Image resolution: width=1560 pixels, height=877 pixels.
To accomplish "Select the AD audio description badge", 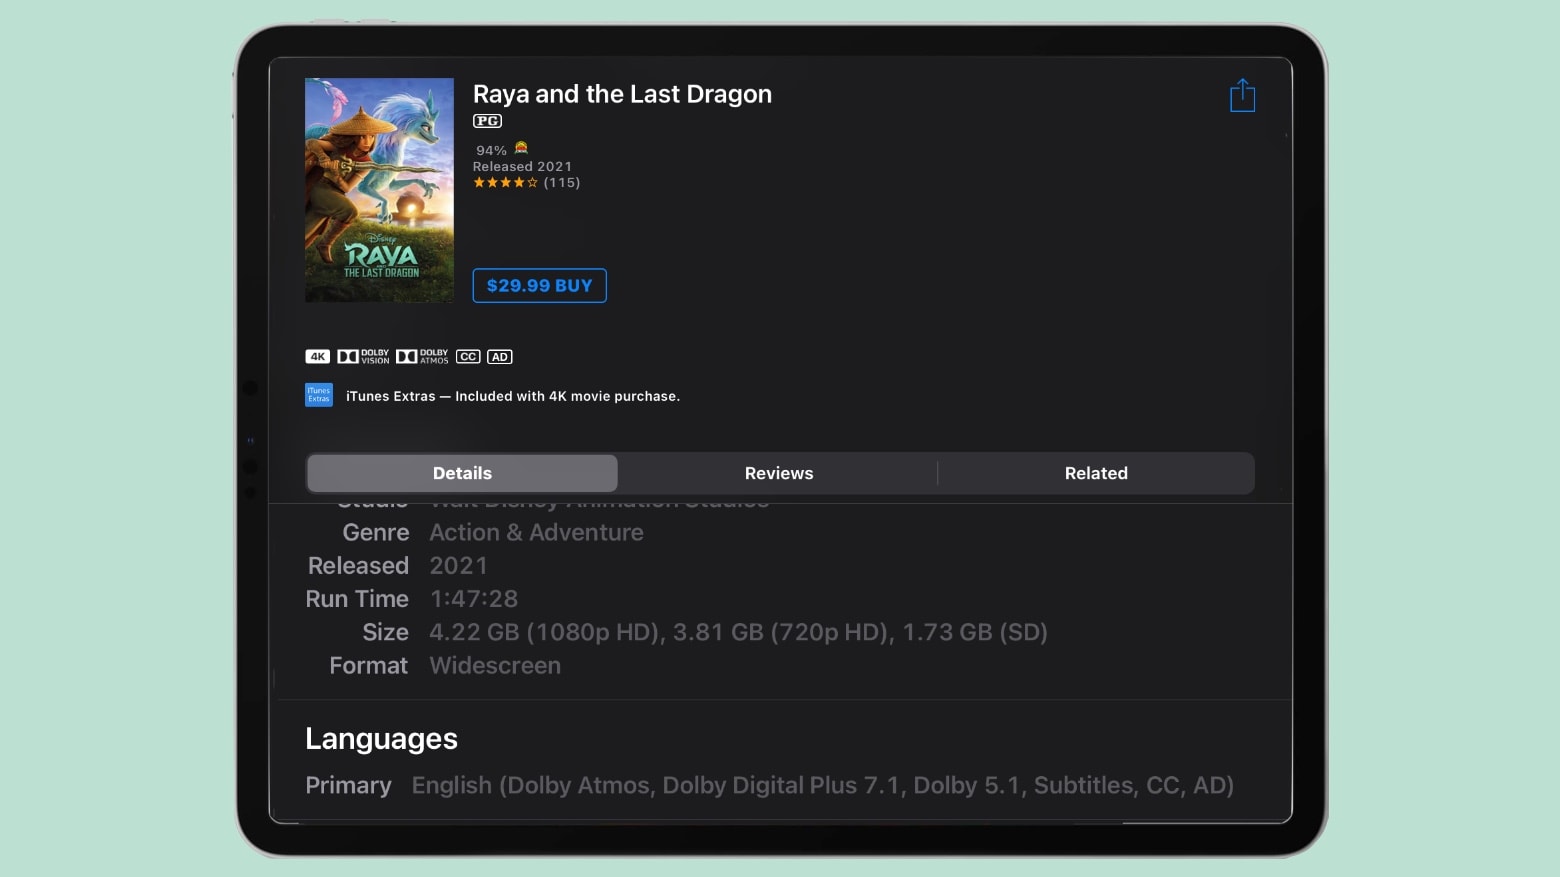I will pos(498,356).
